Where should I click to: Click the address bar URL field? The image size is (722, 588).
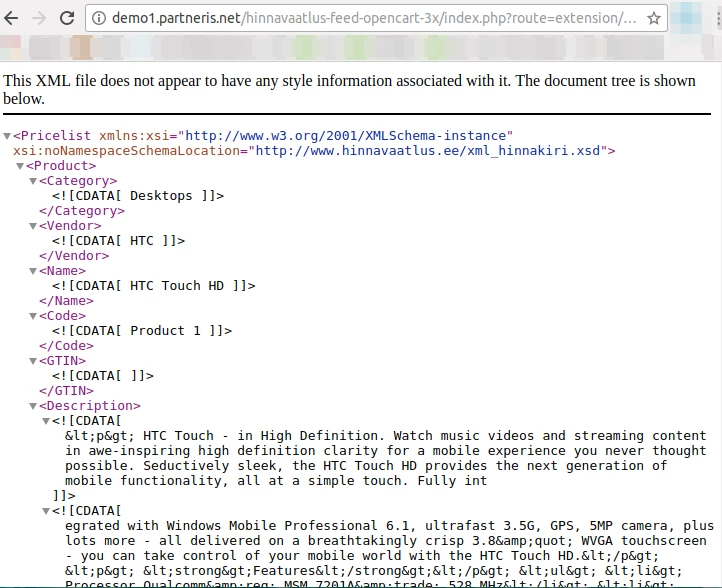(x=370, y=18)
